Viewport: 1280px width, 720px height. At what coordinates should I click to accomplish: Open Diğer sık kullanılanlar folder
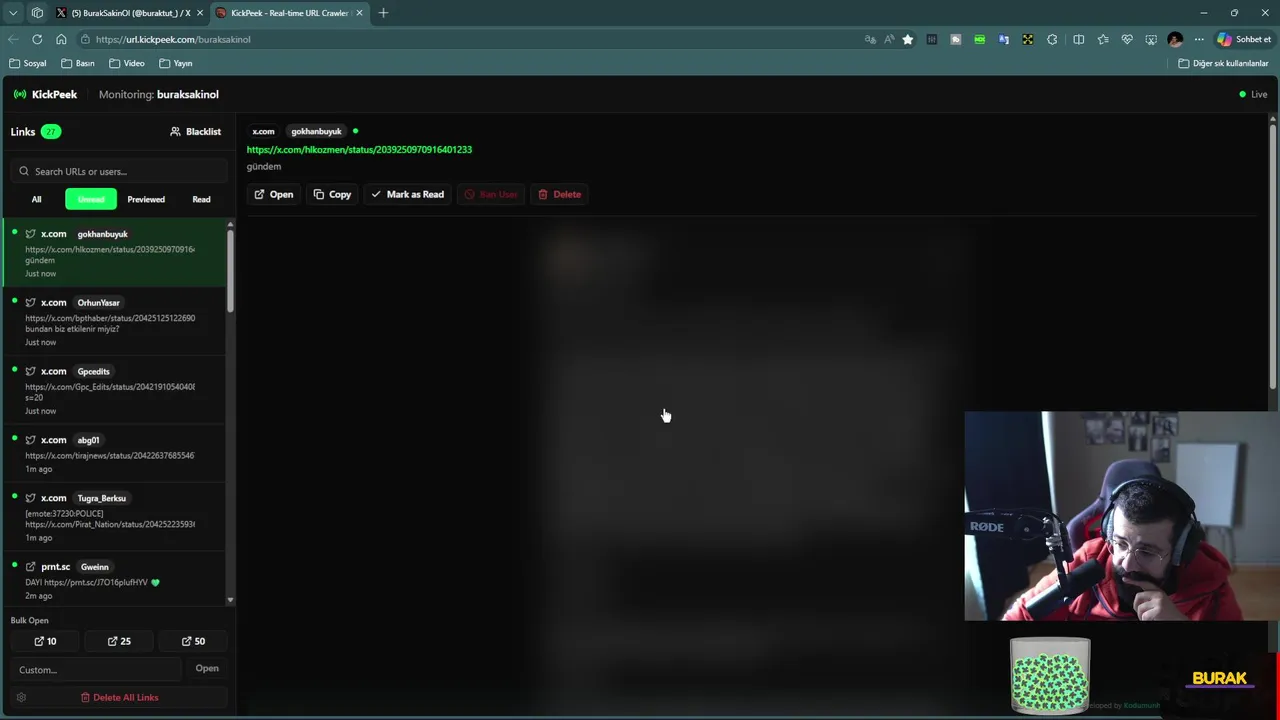coord(1223,63)
